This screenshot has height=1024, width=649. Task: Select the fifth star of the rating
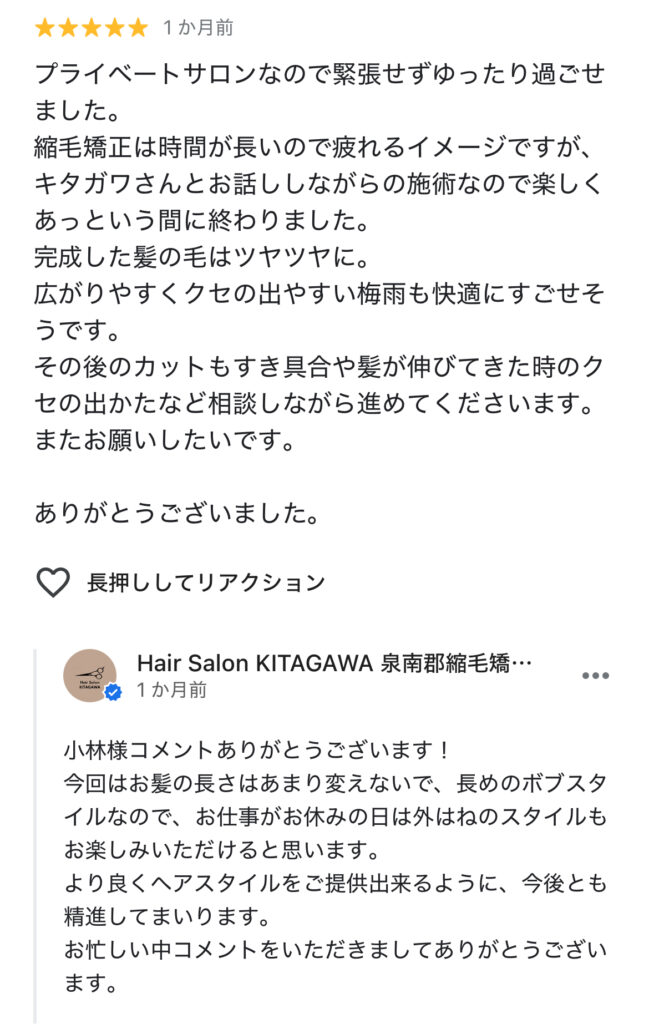tap(138, 27)
